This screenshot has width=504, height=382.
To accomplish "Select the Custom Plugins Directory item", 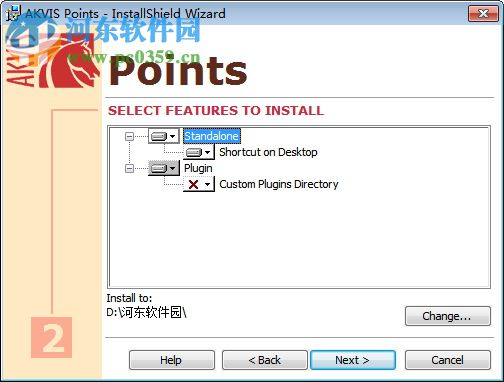I will pos(279,184).
